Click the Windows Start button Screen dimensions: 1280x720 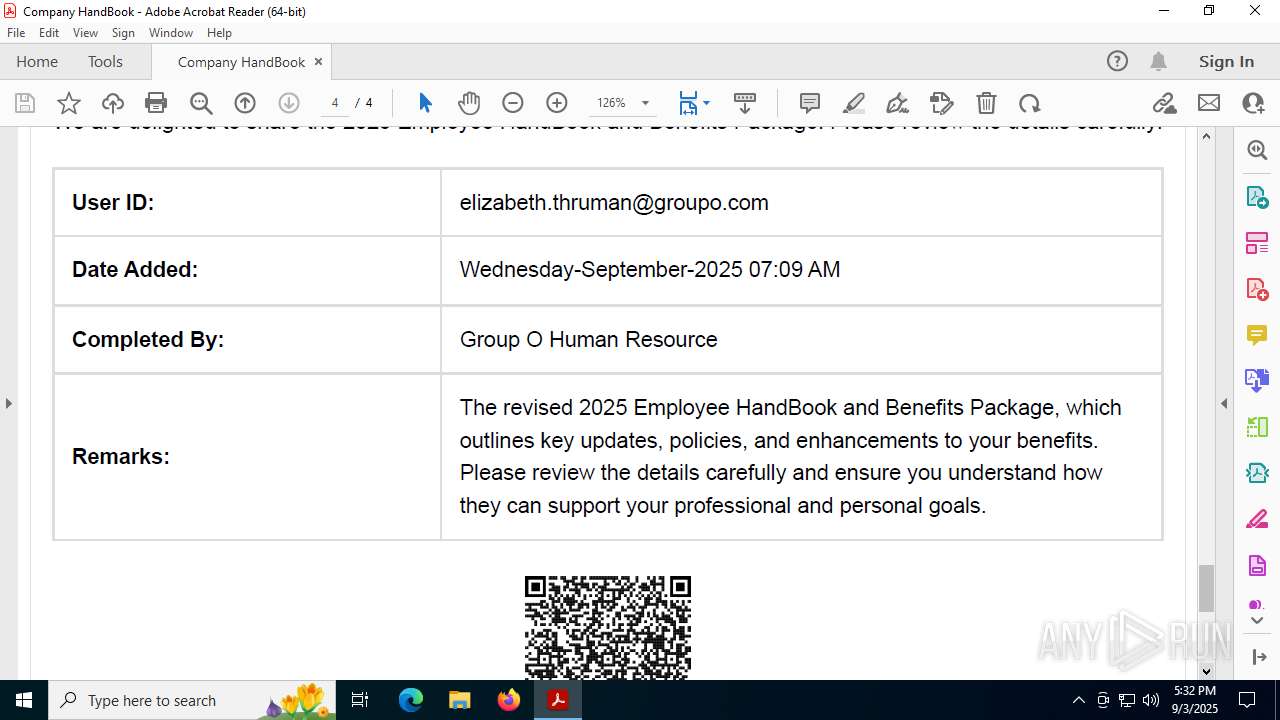(24, 700)
